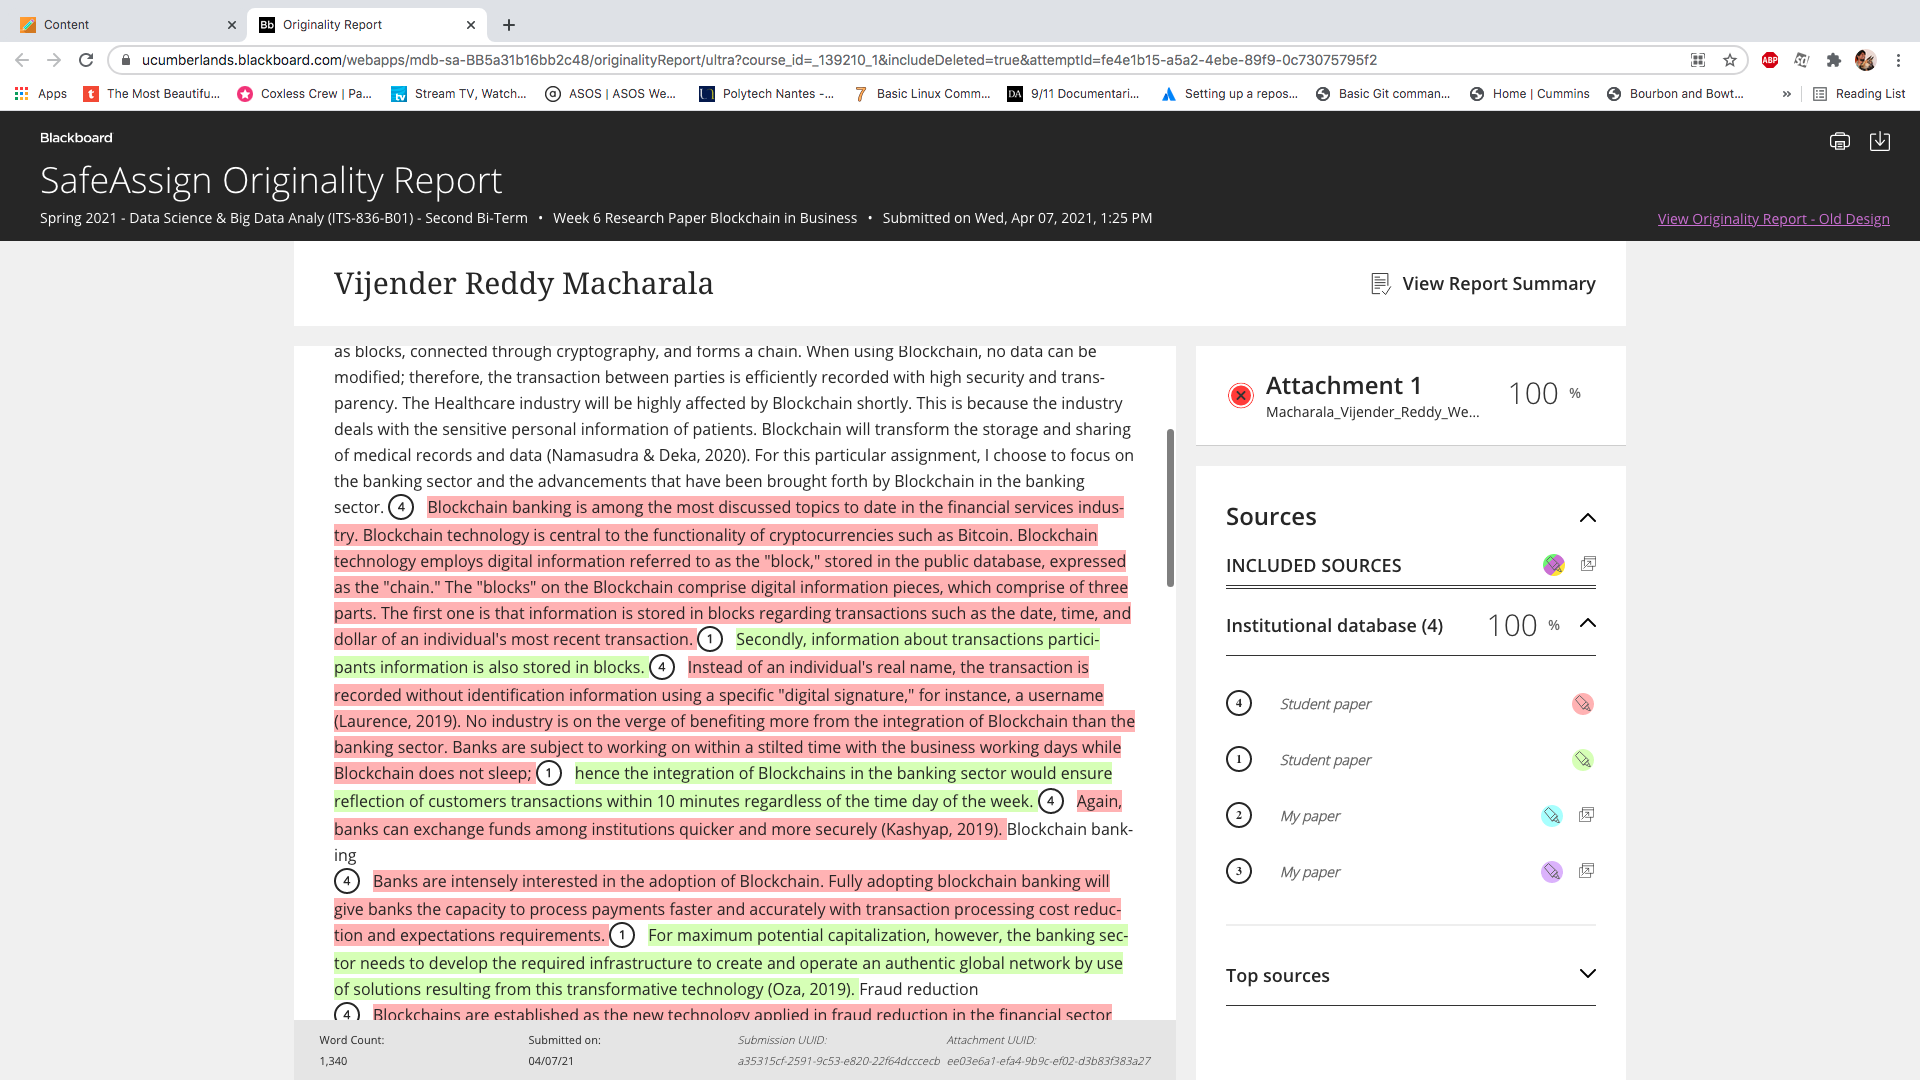Open My paper source 2 in new window
Viewport: 1920px width, 1080px height.
click(1586, 815)
